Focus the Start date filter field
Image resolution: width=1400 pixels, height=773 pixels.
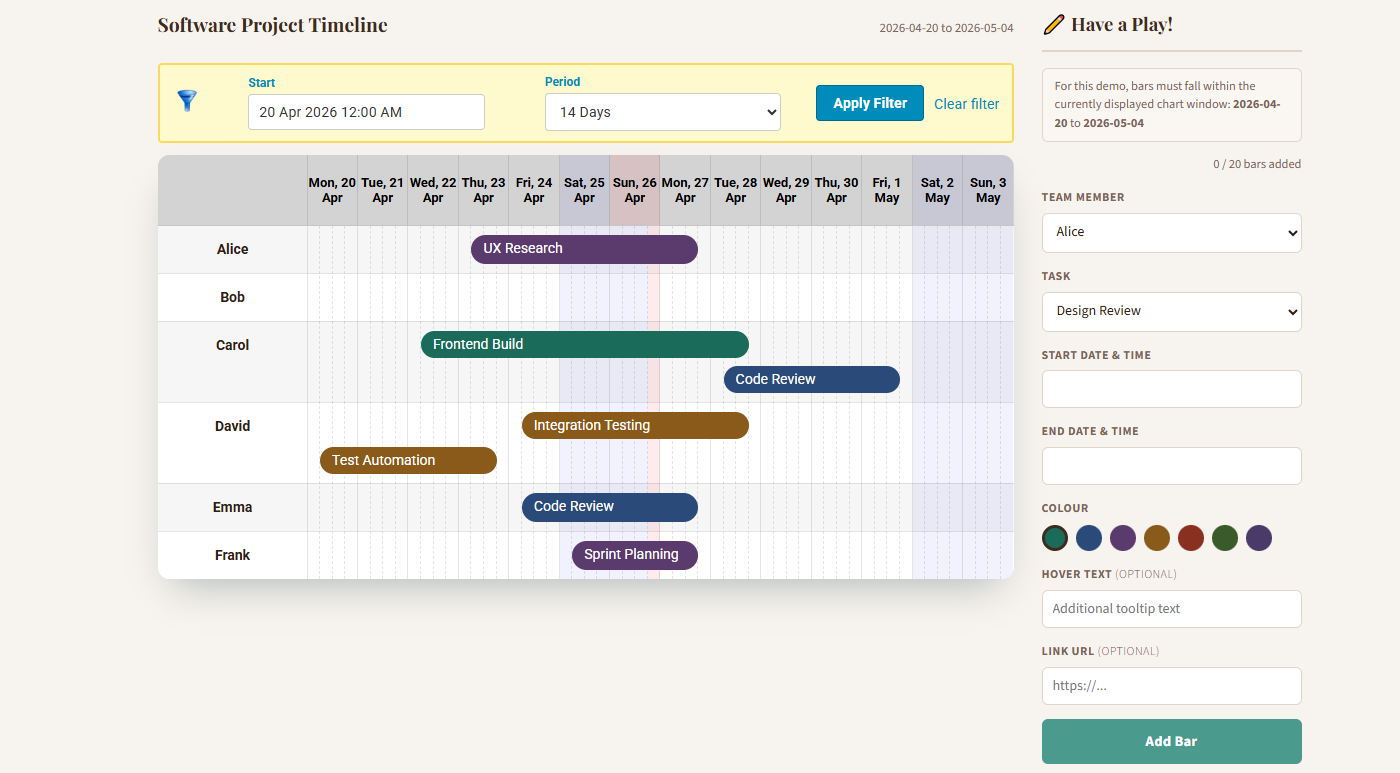pyautogui.click(x=366, y=112)
